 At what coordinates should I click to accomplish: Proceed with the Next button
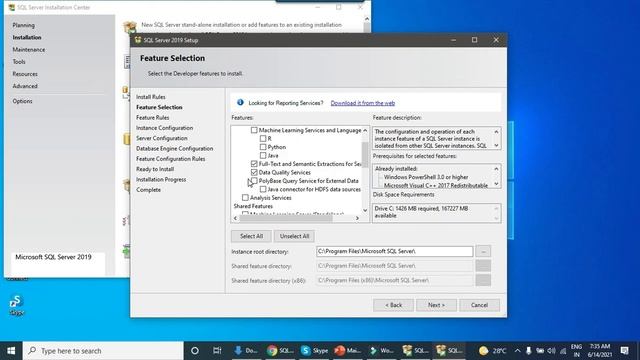436,305
